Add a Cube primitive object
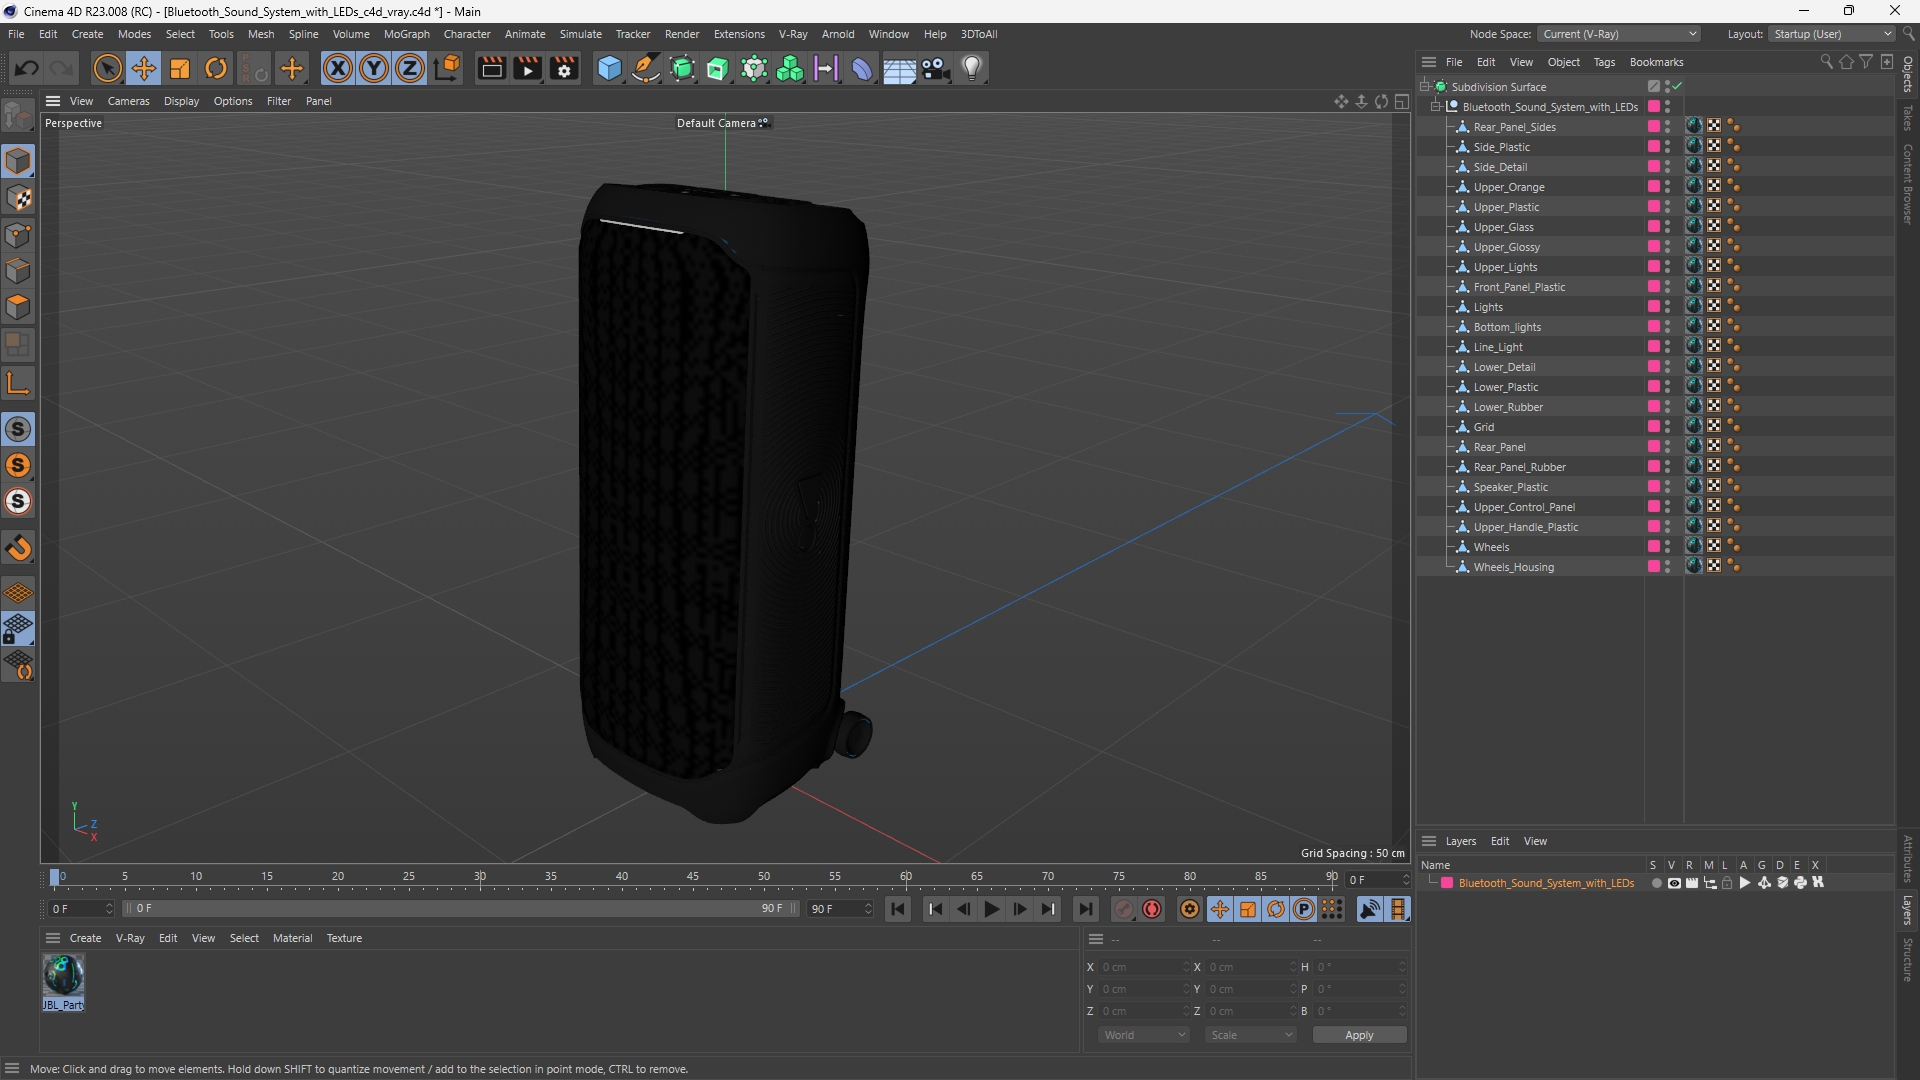 pyautogui.click(x=609, y=68)
